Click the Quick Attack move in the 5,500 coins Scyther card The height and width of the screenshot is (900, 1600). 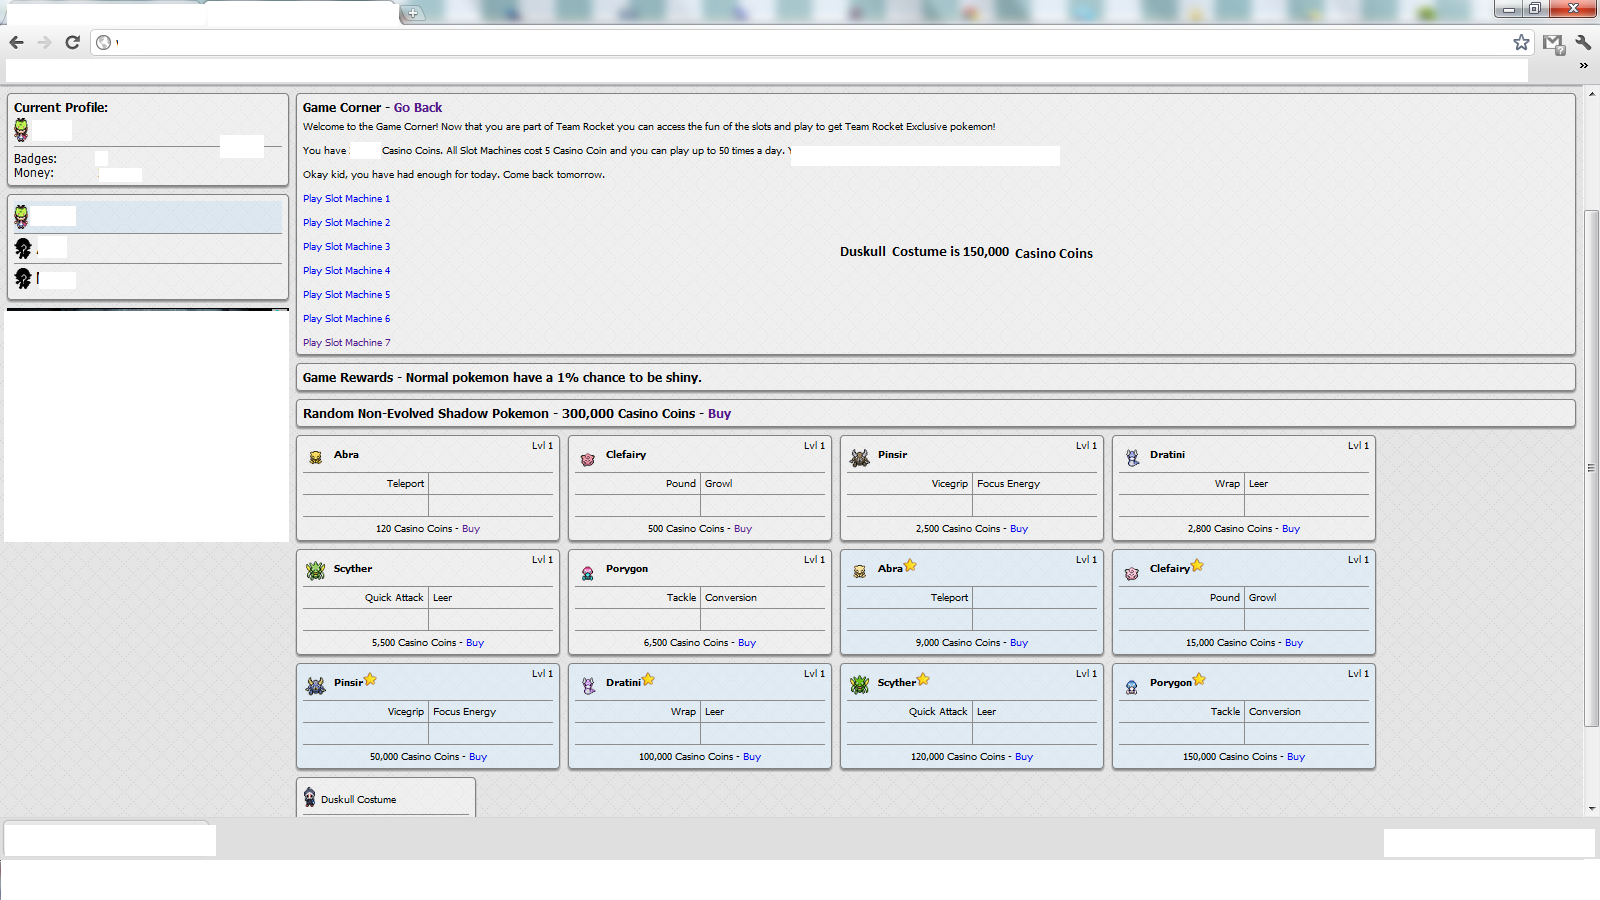(x=394, y=598)
